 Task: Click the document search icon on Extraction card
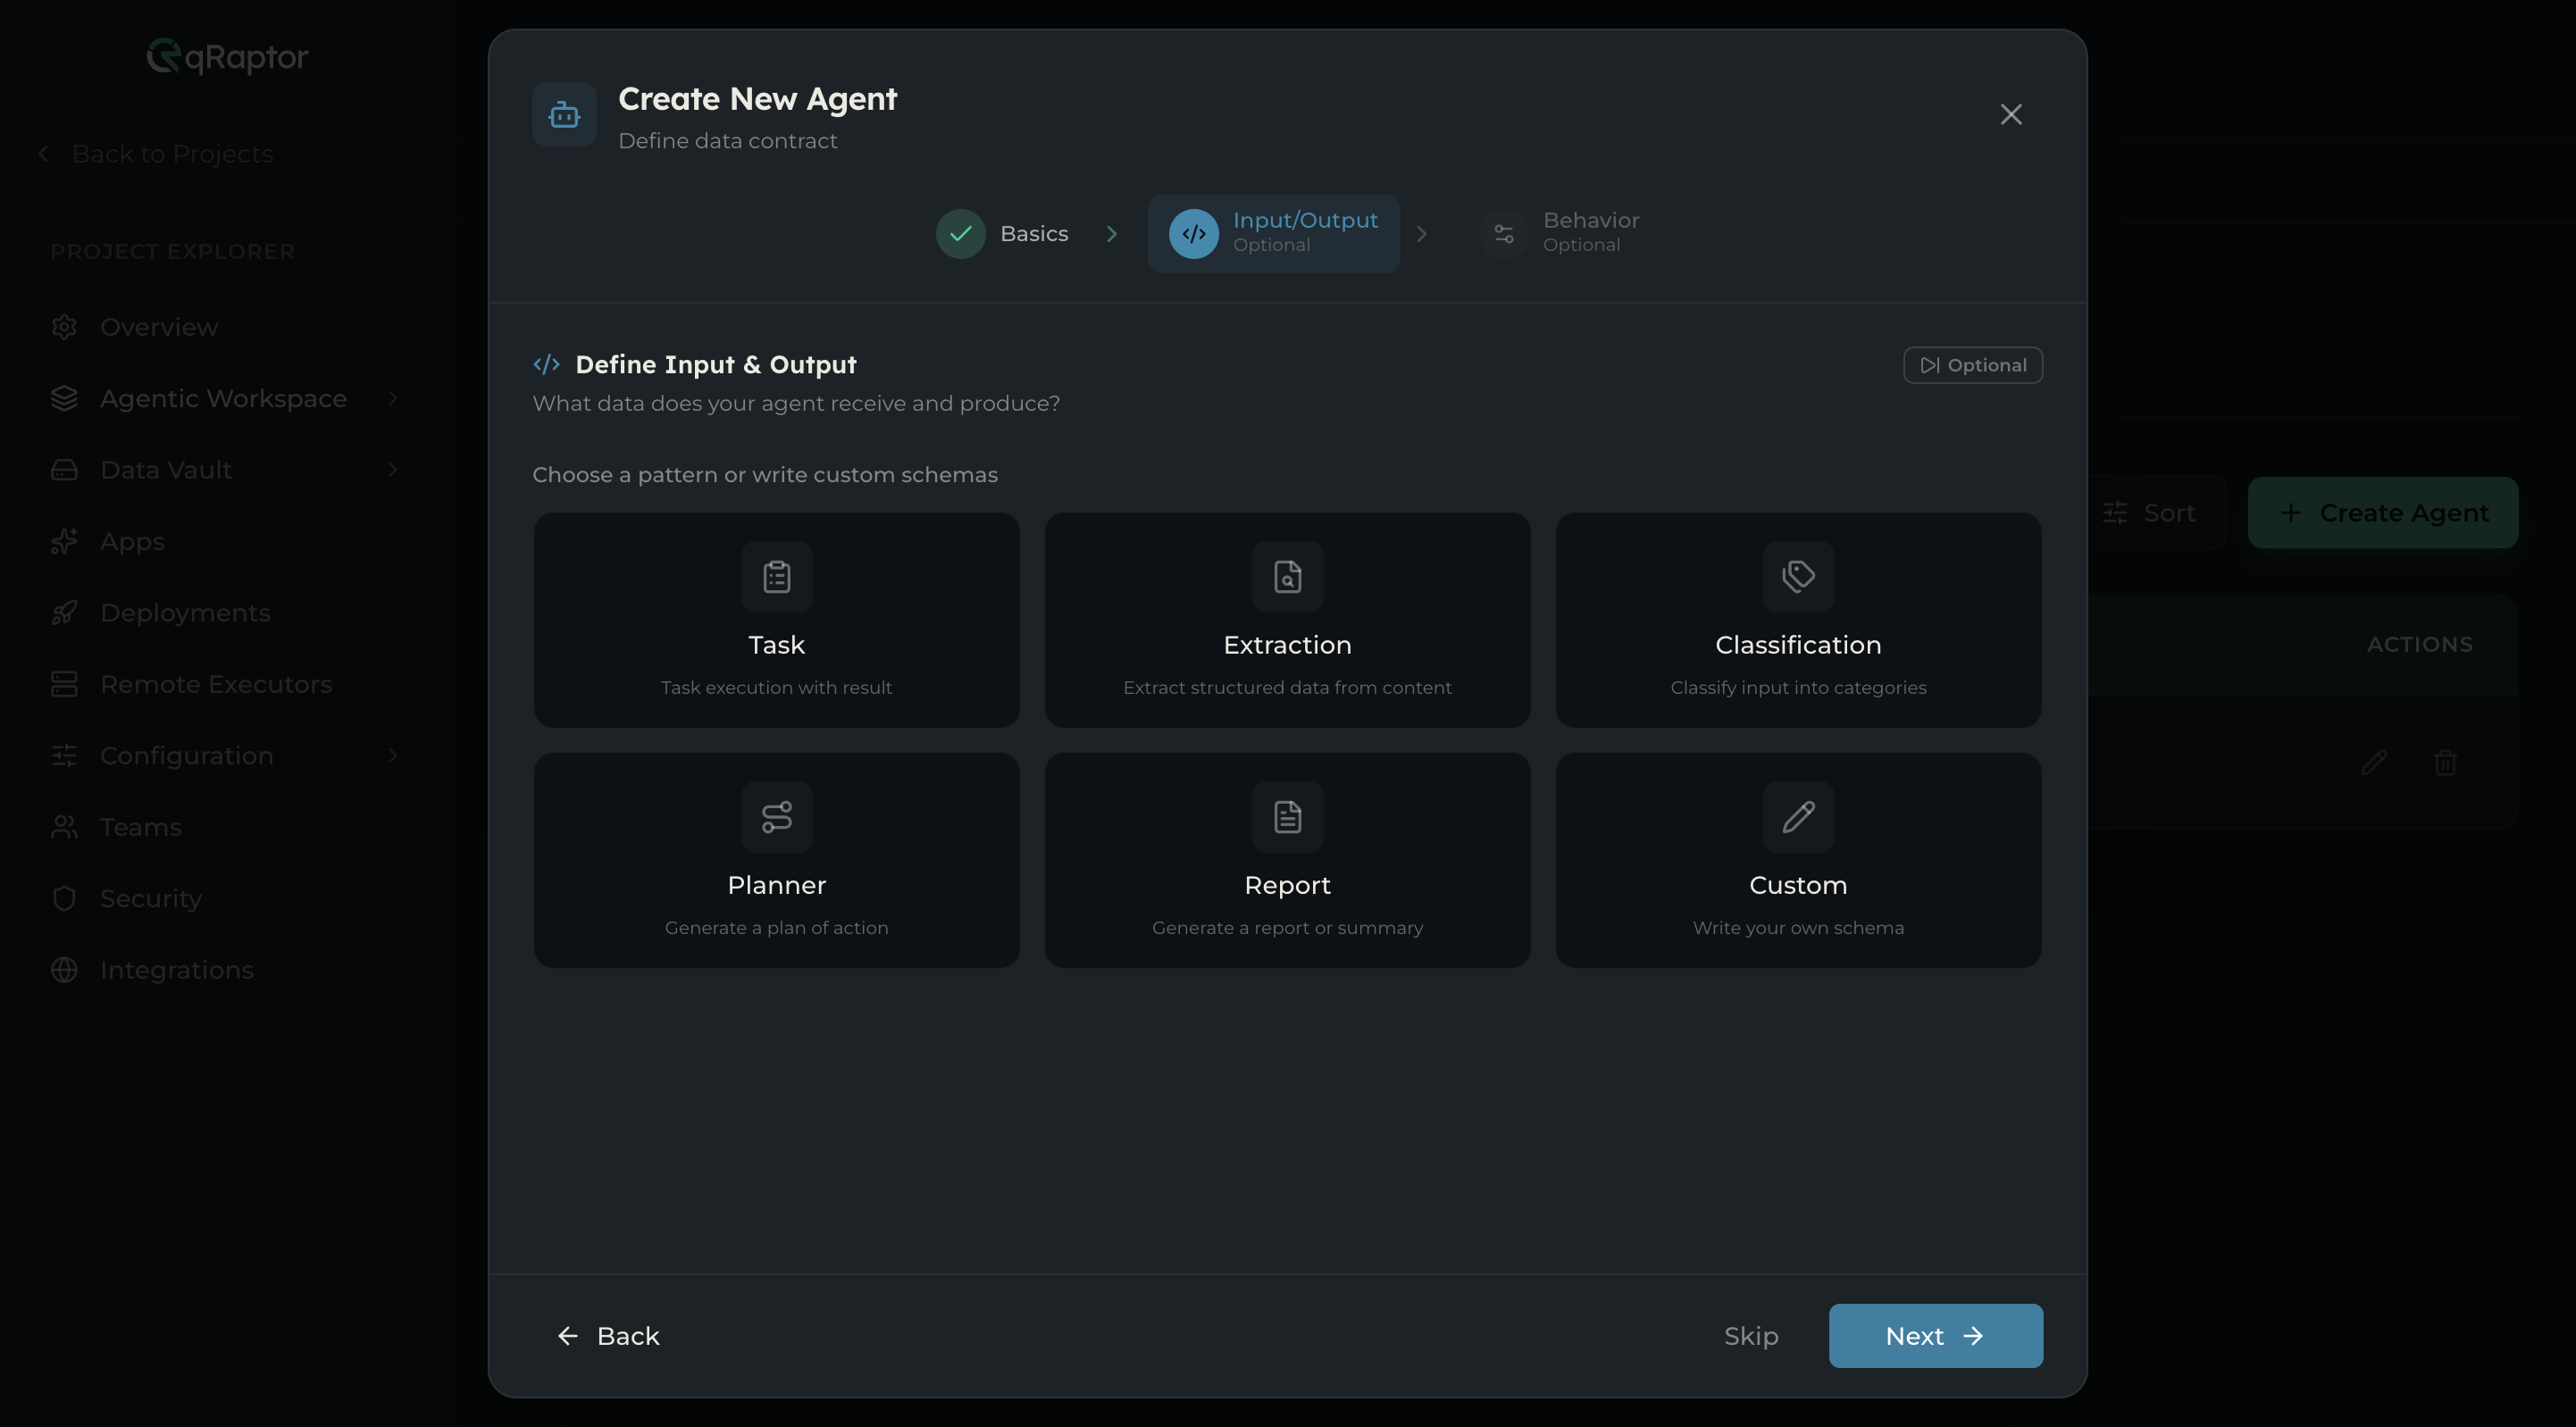[x=1288, y=577]
